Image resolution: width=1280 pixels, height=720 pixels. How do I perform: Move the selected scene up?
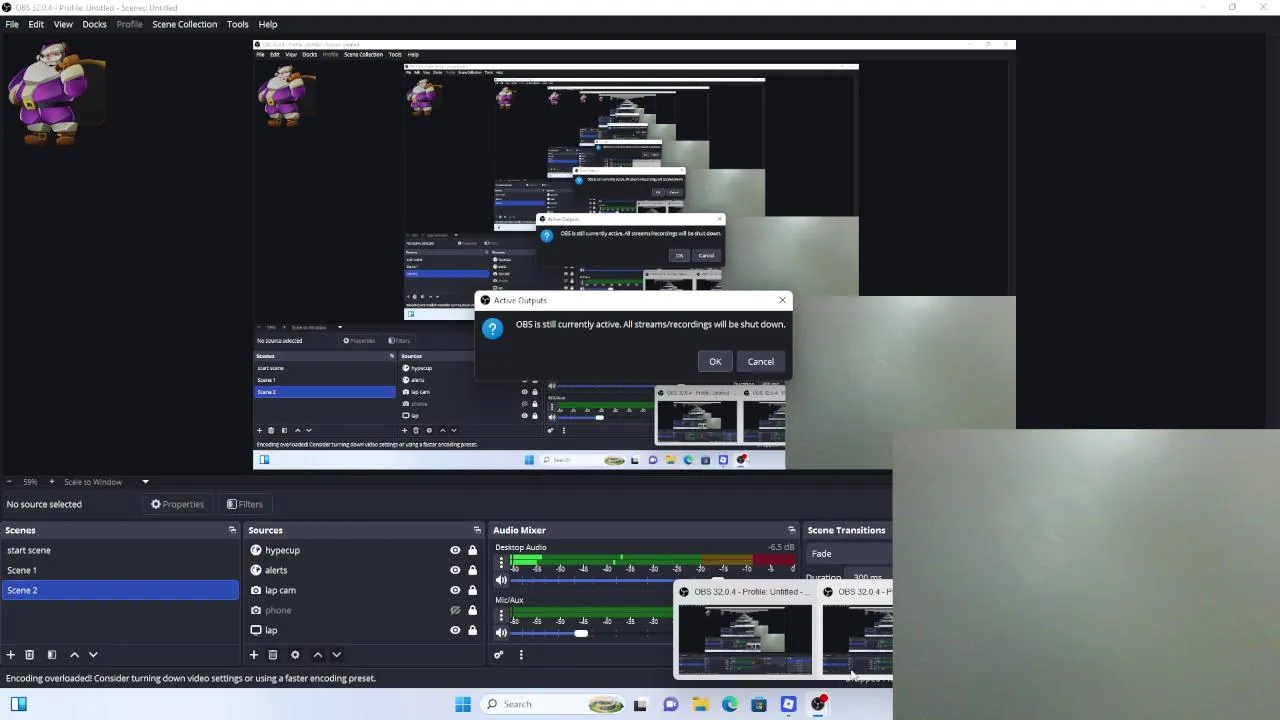(74, 655)
